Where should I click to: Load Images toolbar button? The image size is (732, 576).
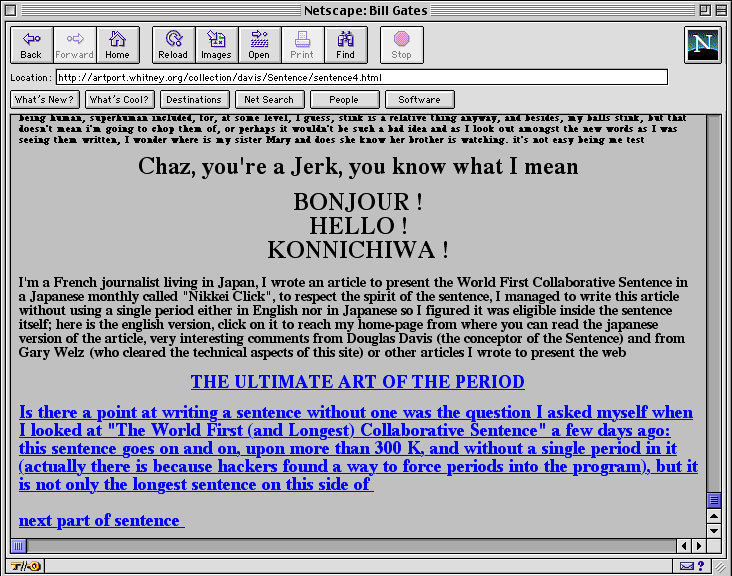pos(217,45)
